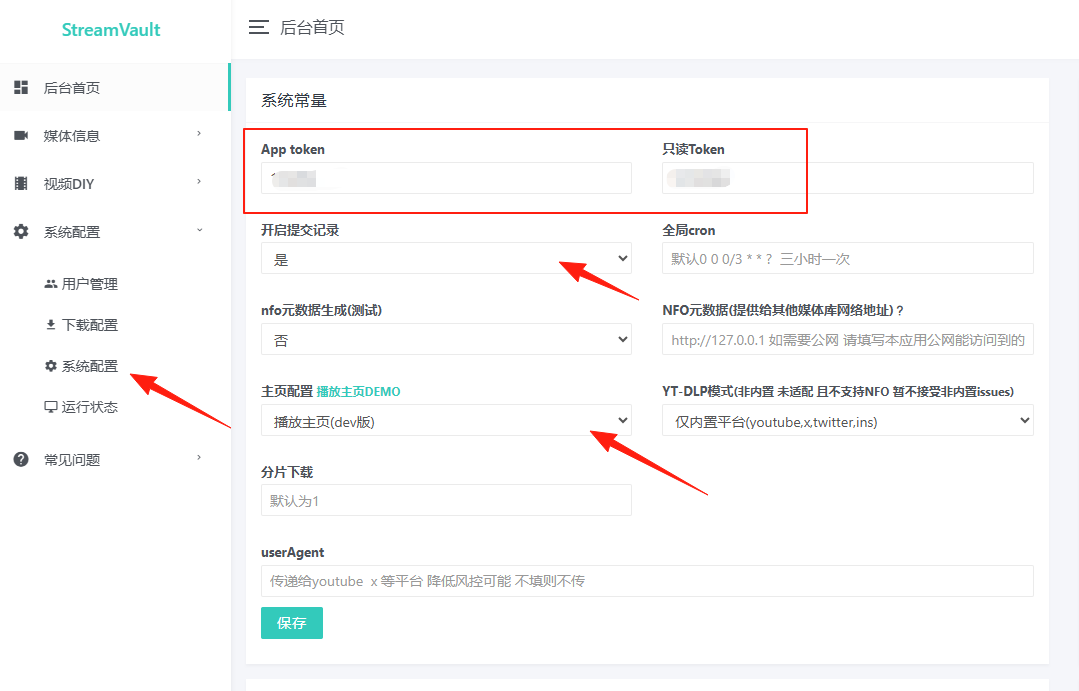The image size is (1079, 691).
Task: Toggle the hamburger menu icon
Action: [x=259, y=28]
